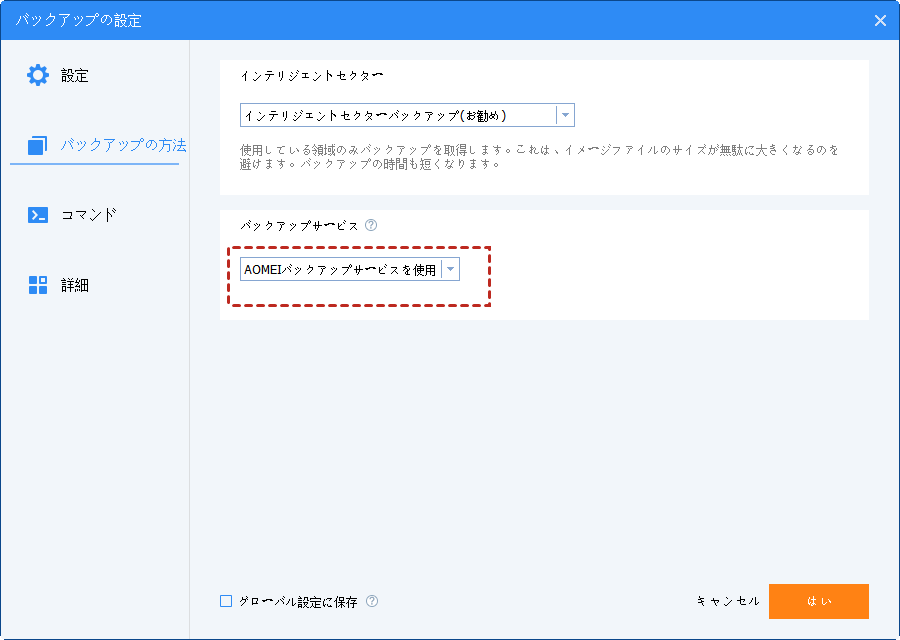The image size is (900, 640).
Task: Open the 詳細 tab
Action: click(x=75, y=285)
